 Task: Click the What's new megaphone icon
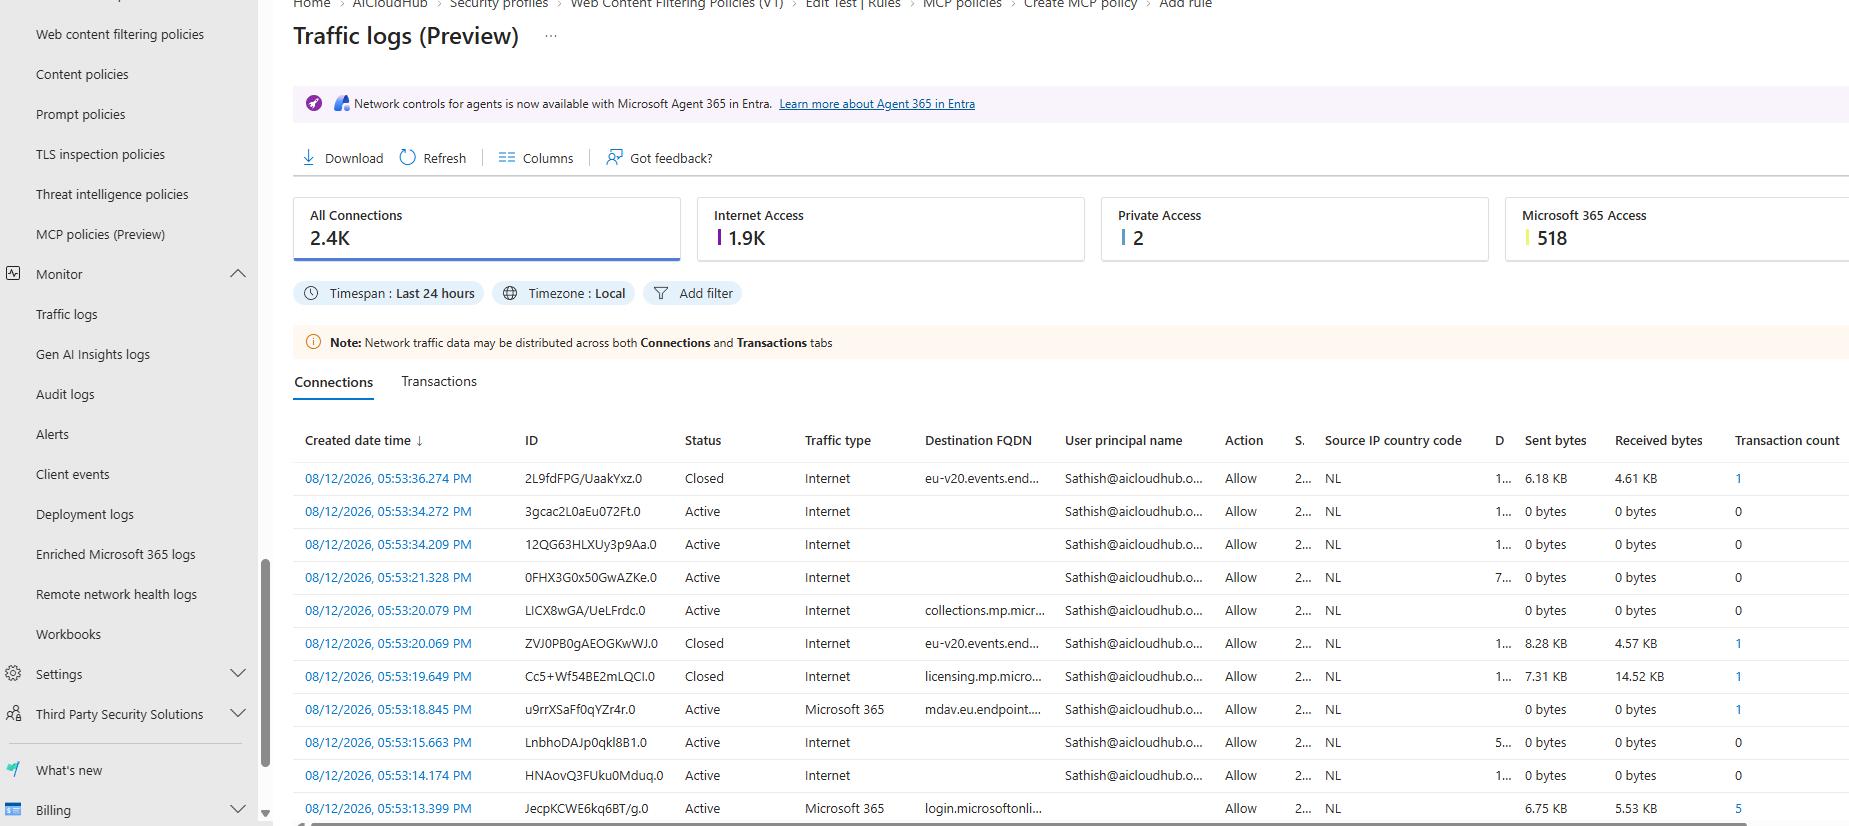(x=13, y=770)
